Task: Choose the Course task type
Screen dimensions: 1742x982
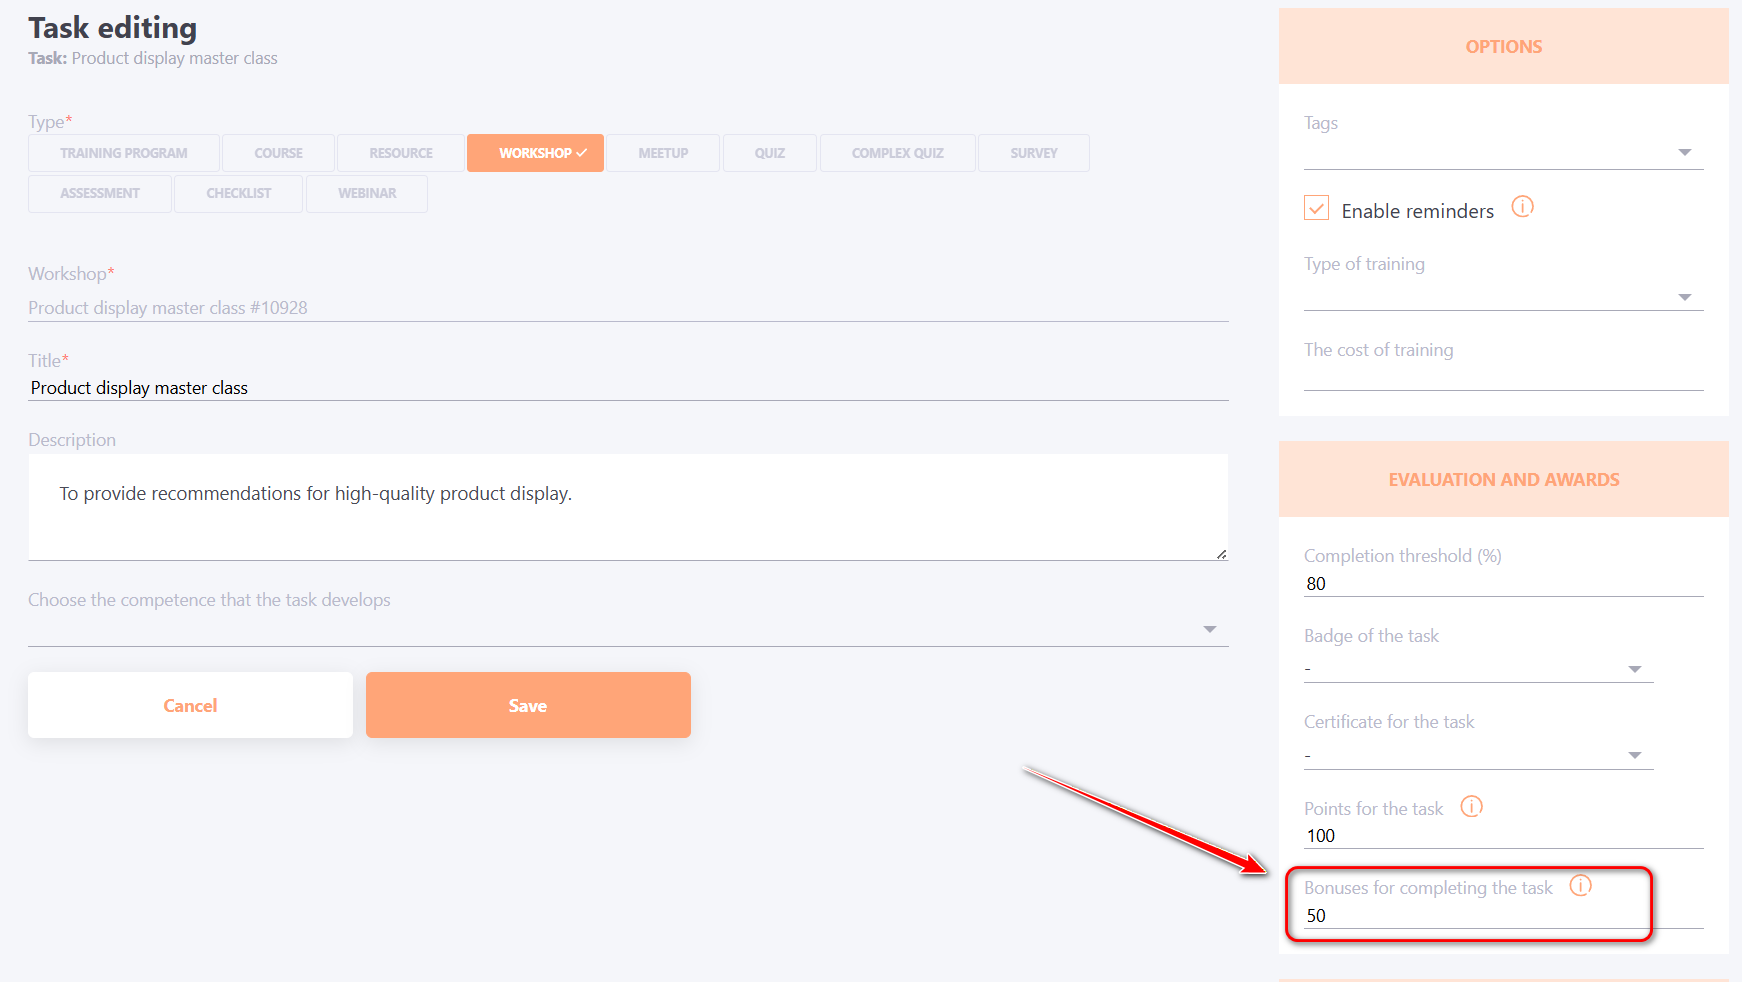Action: (x=278, y=153)
